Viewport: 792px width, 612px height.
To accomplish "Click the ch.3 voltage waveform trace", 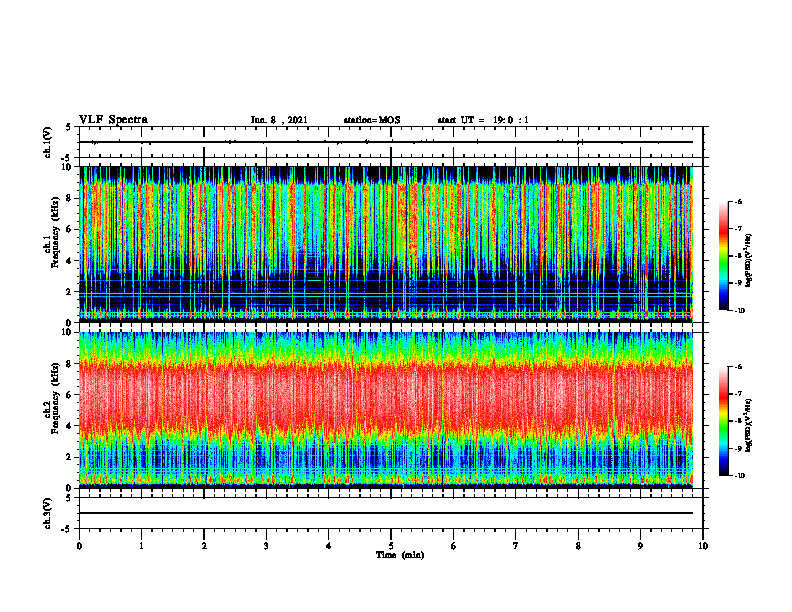I will [386, 513].
